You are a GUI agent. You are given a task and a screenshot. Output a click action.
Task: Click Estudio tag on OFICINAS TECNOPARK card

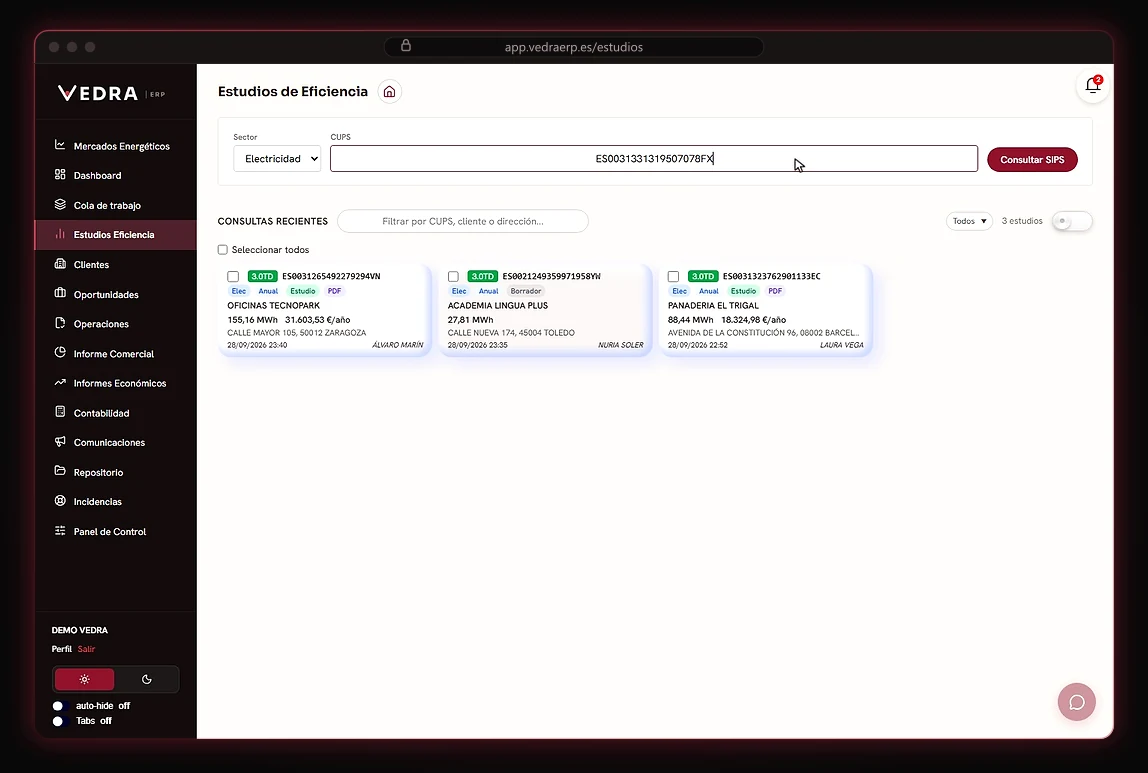click(302, 291)
